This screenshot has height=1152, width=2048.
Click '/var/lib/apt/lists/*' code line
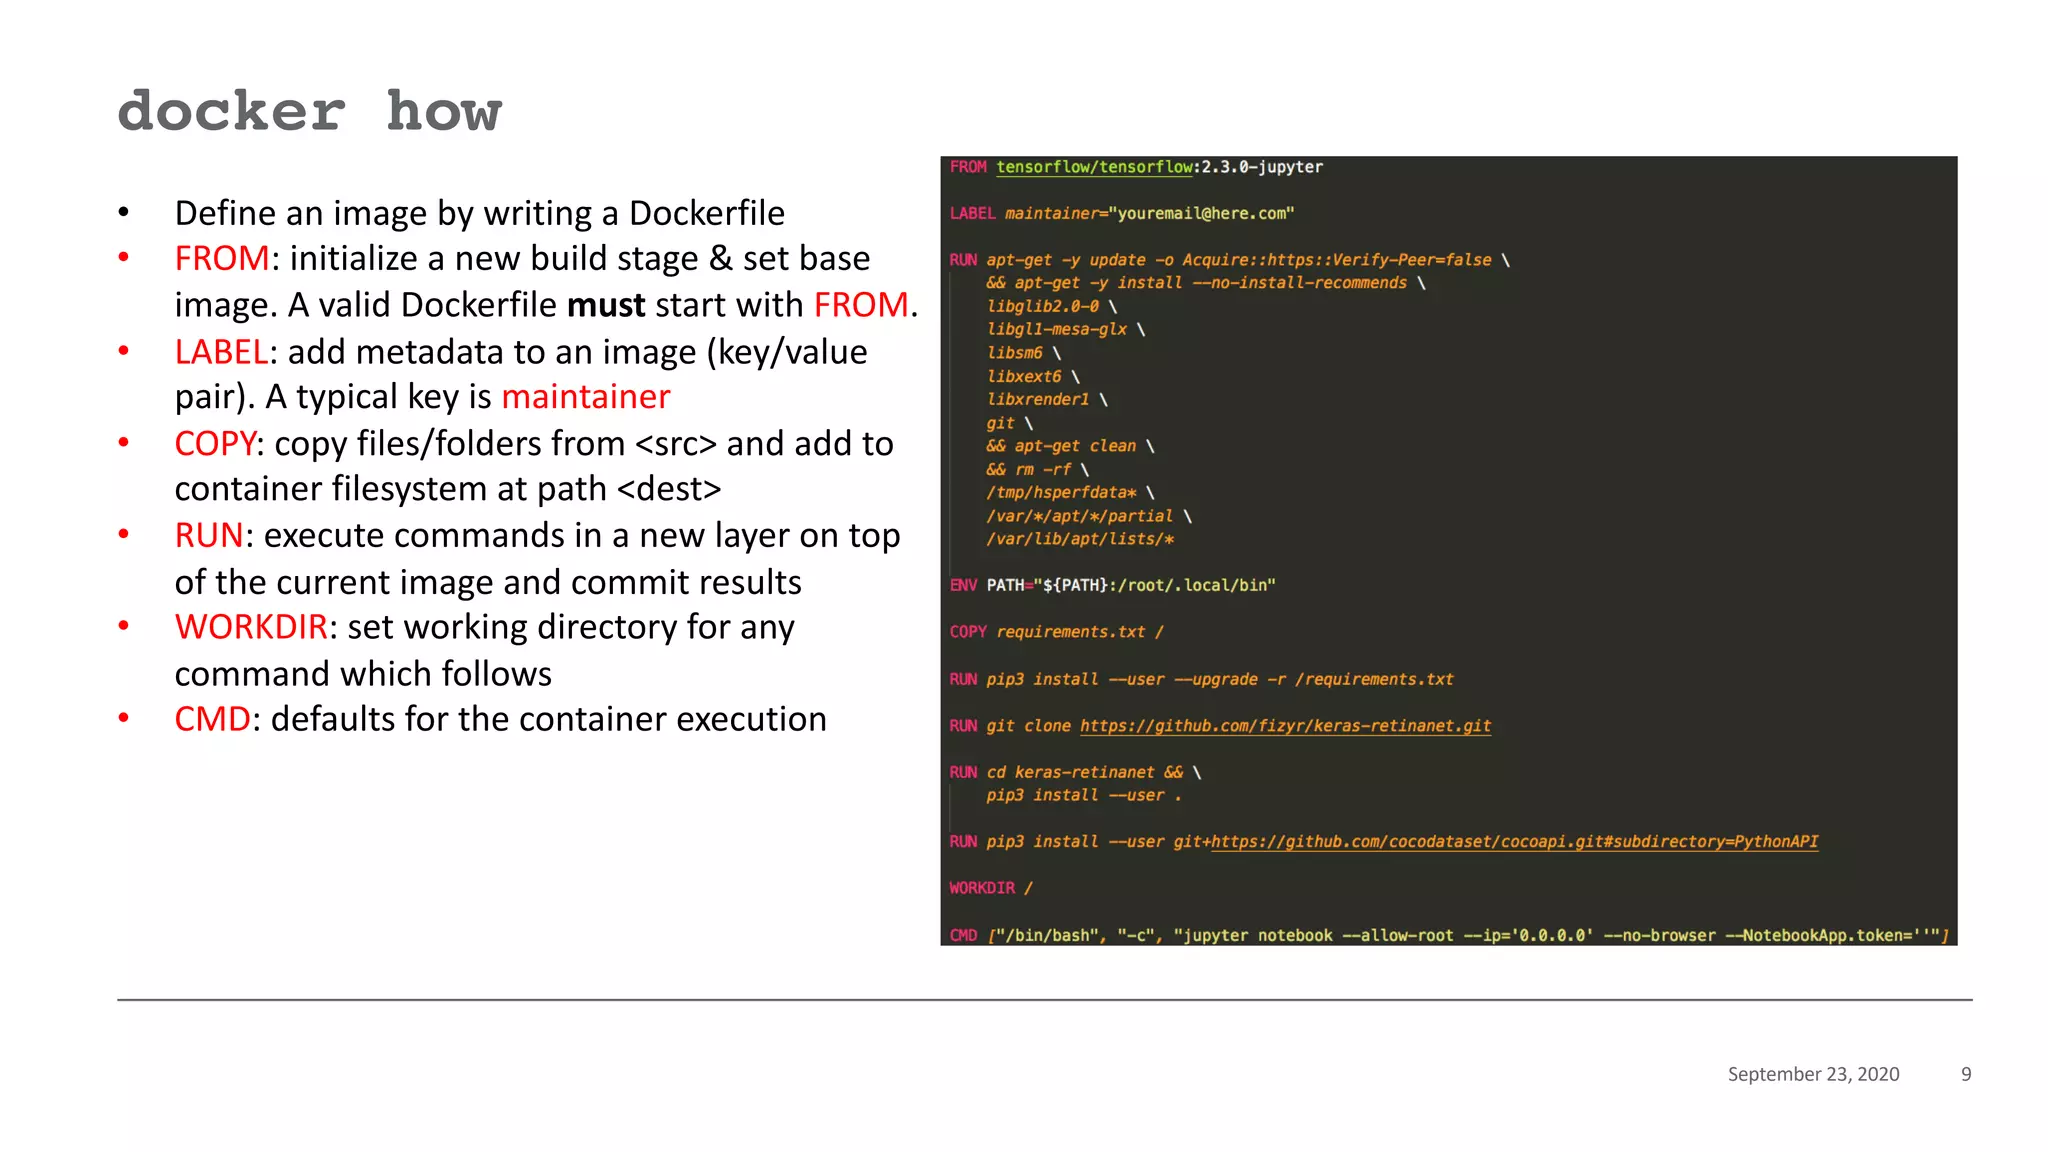click(1080, 539)
